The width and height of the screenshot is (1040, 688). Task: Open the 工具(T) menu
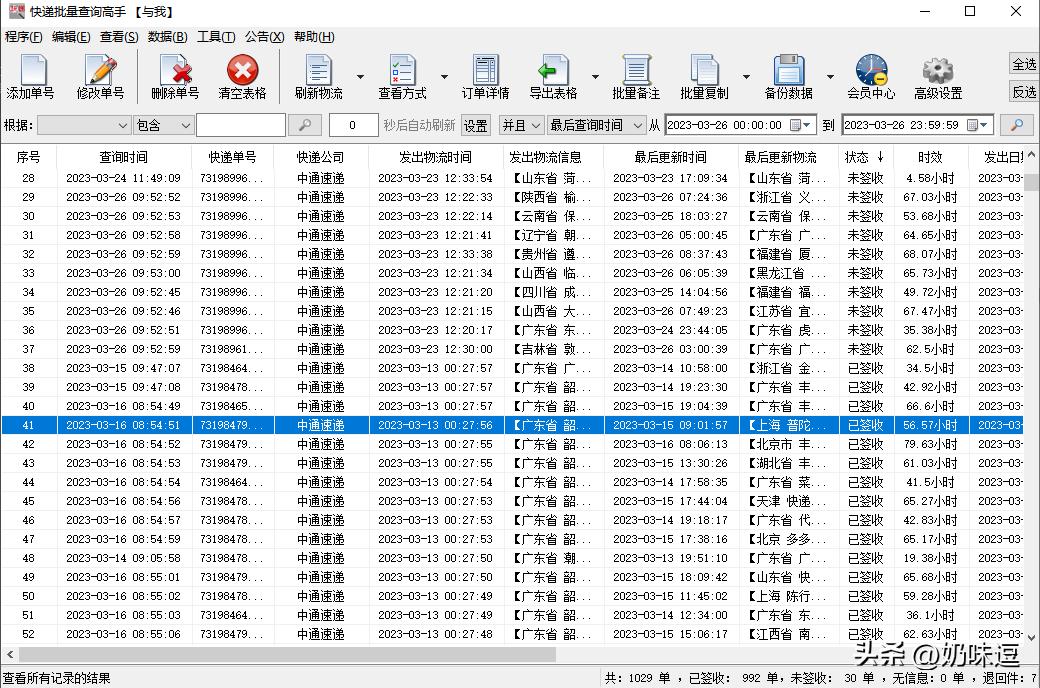coord(216,37)
